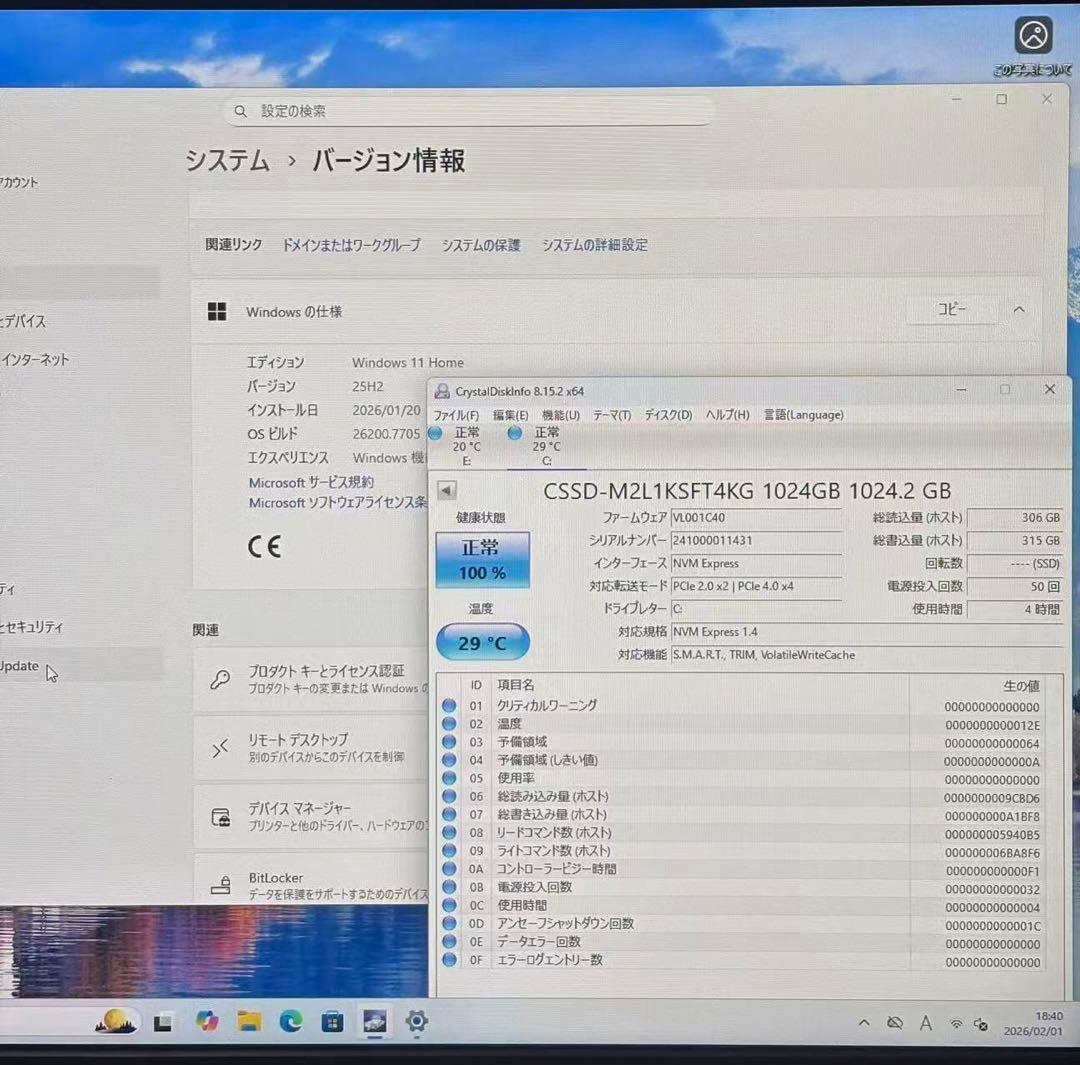Collapse the Windows の仕様 section chevron

[x=1018, y=310]
